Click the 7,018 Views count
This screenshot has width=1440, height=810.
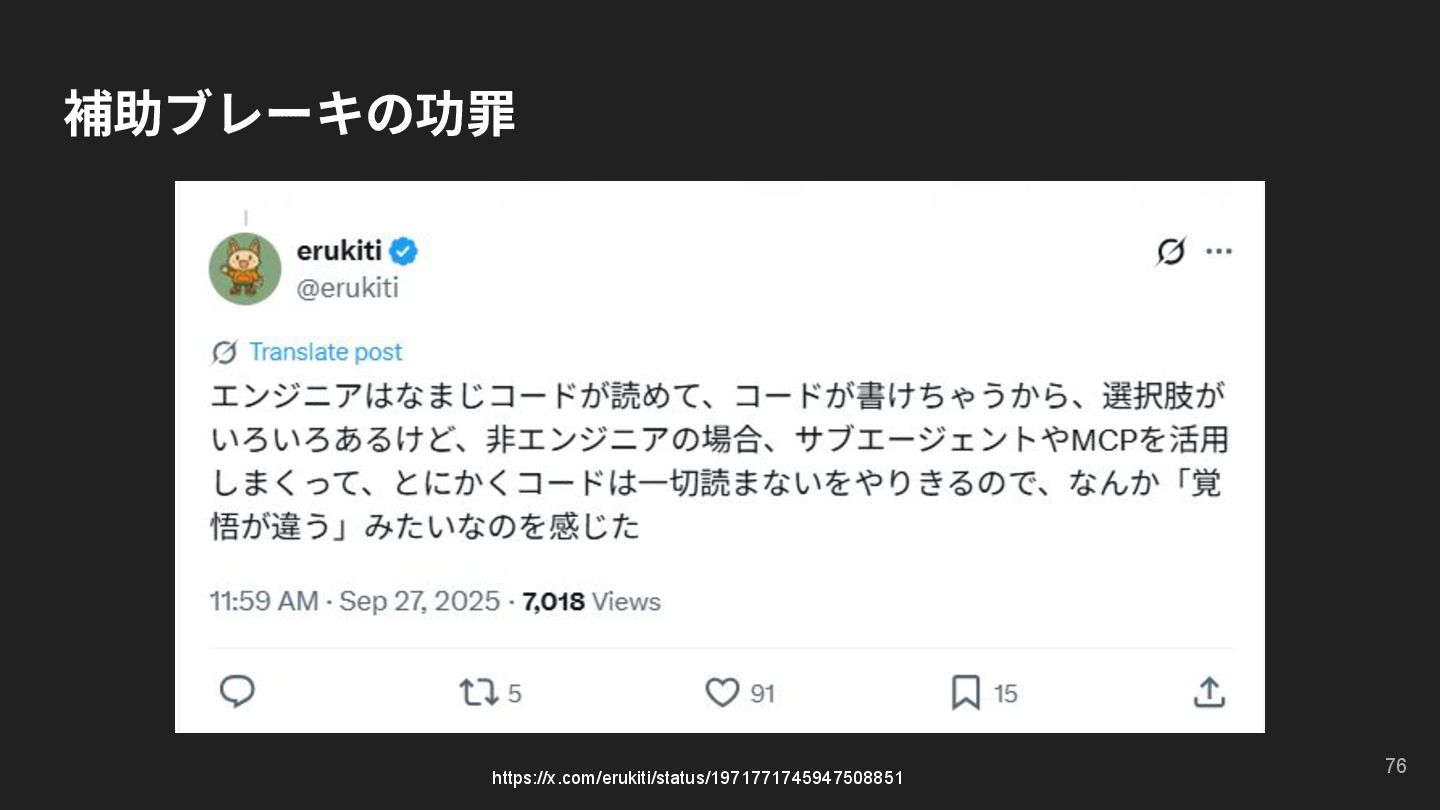point(591,601)
